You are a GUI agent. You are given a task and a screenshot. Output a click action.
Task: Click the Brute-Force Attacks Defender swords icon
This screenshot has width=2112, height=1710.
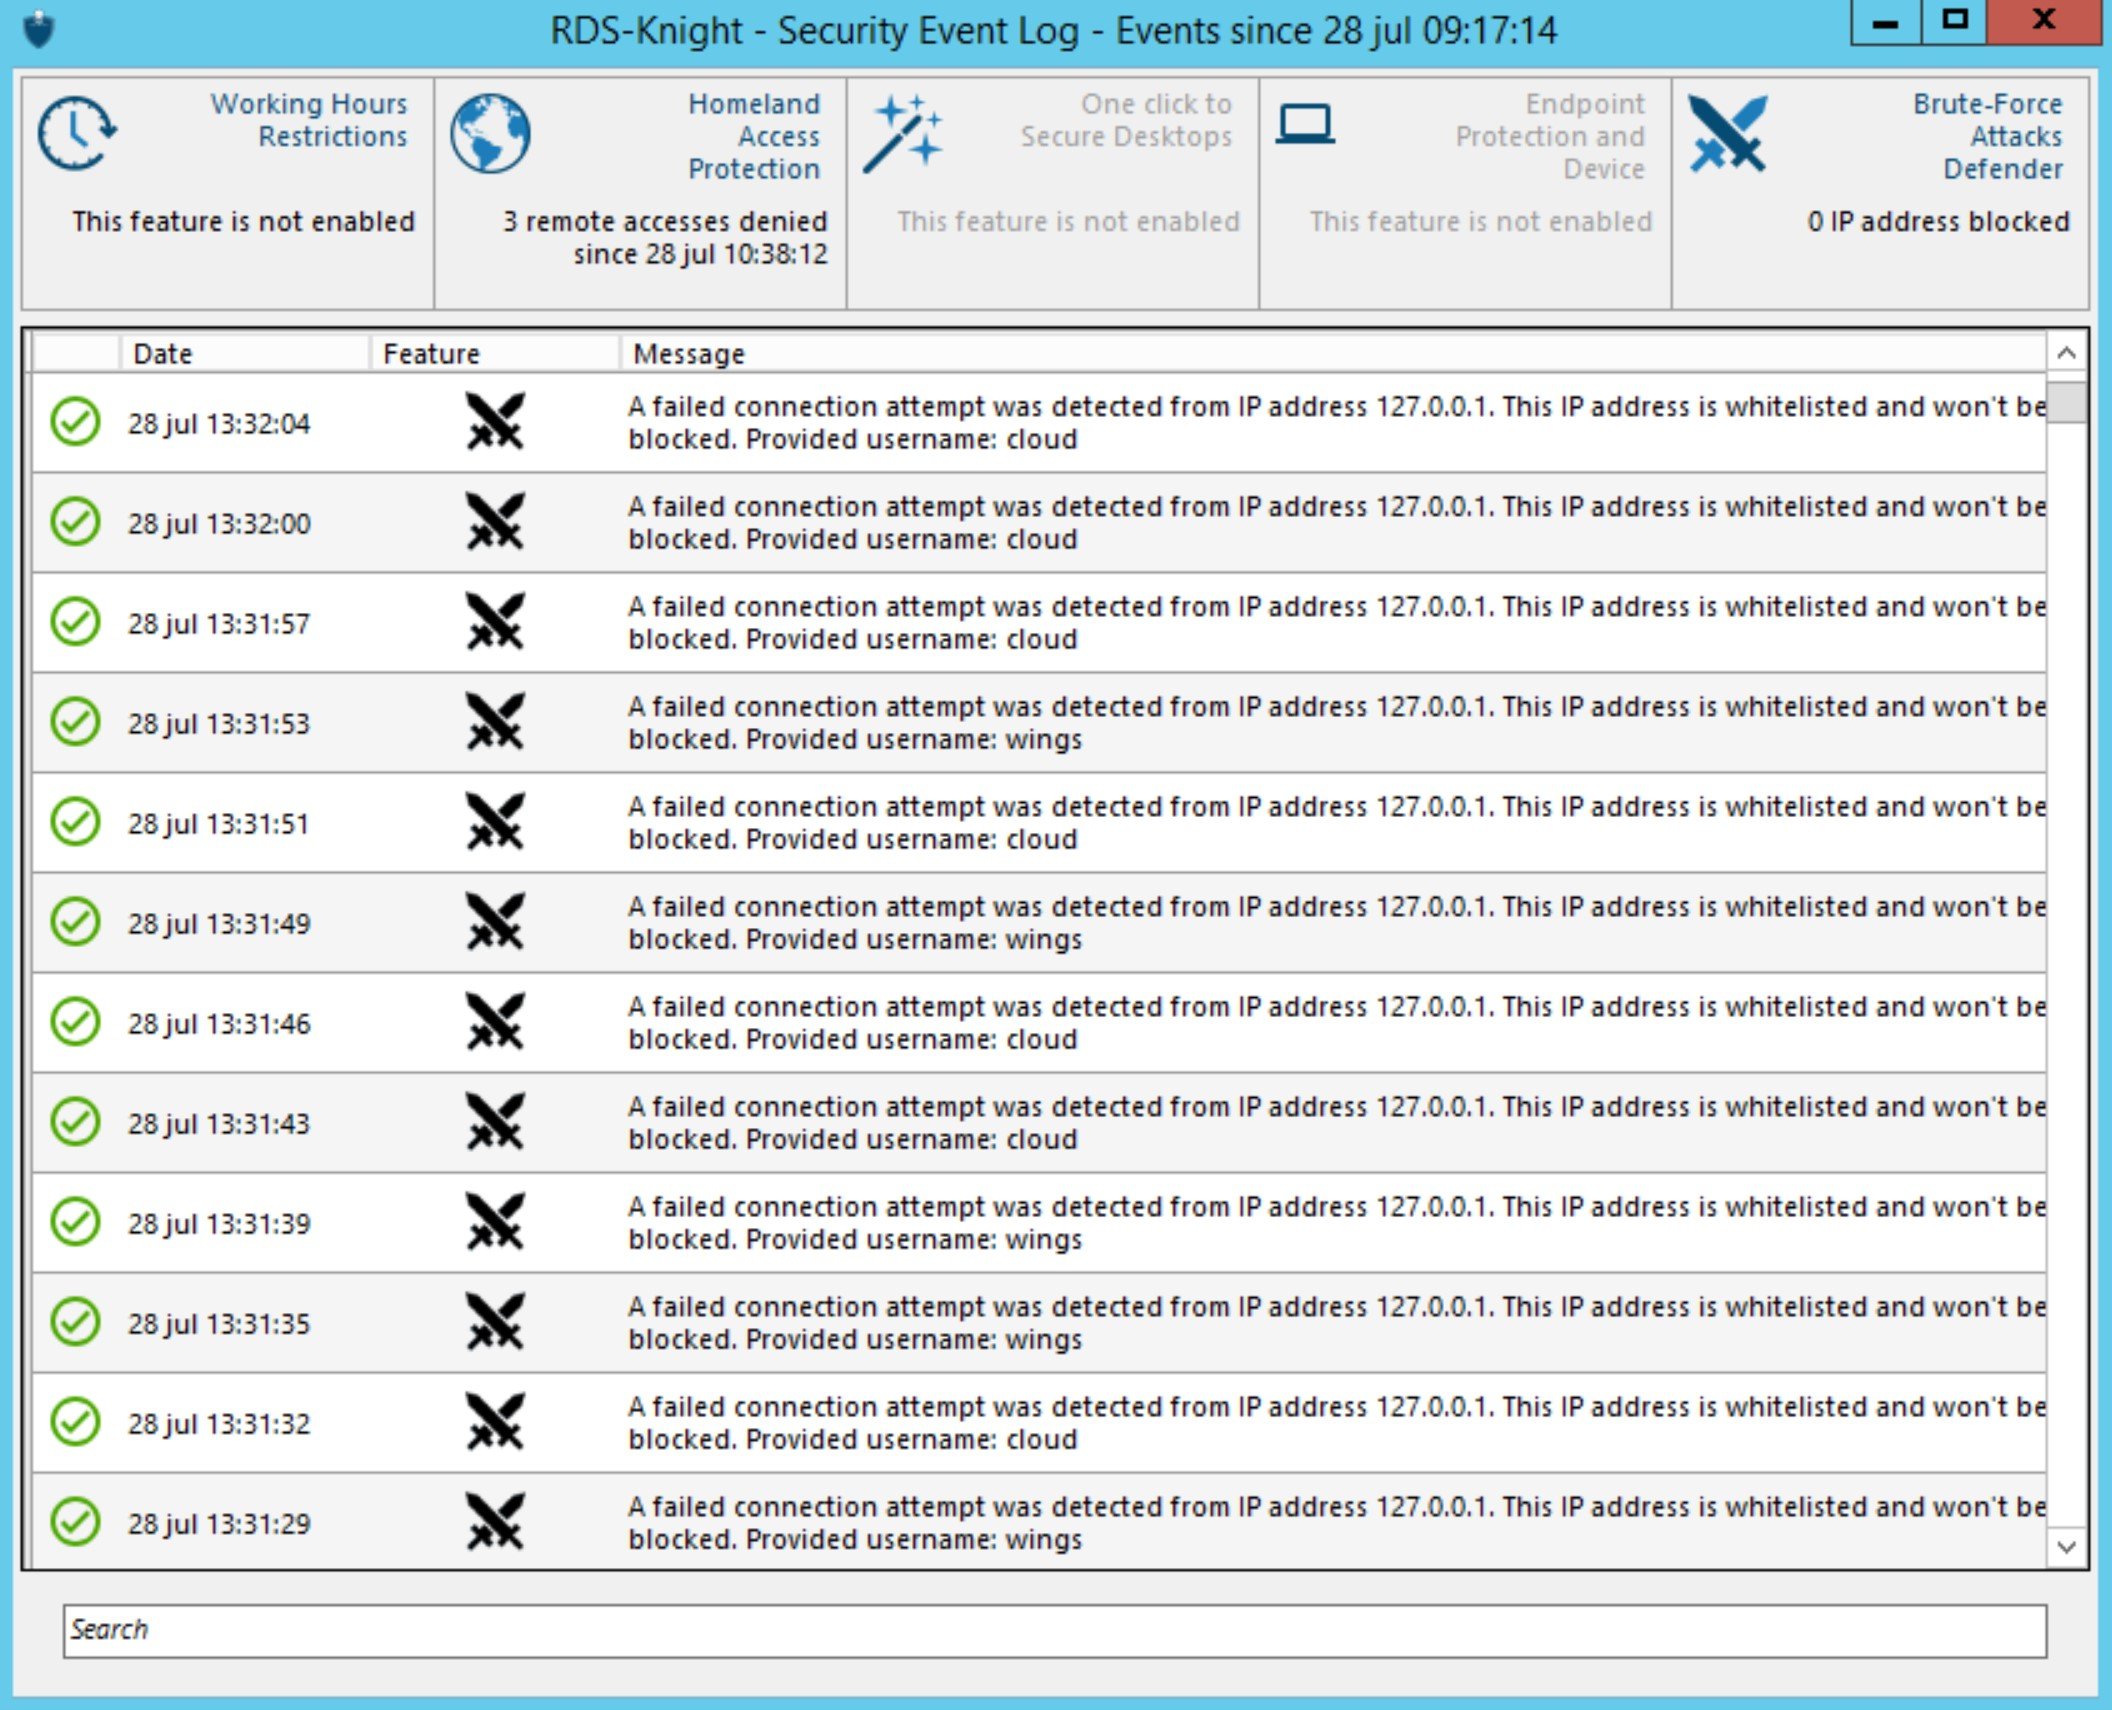point(1727,134)
